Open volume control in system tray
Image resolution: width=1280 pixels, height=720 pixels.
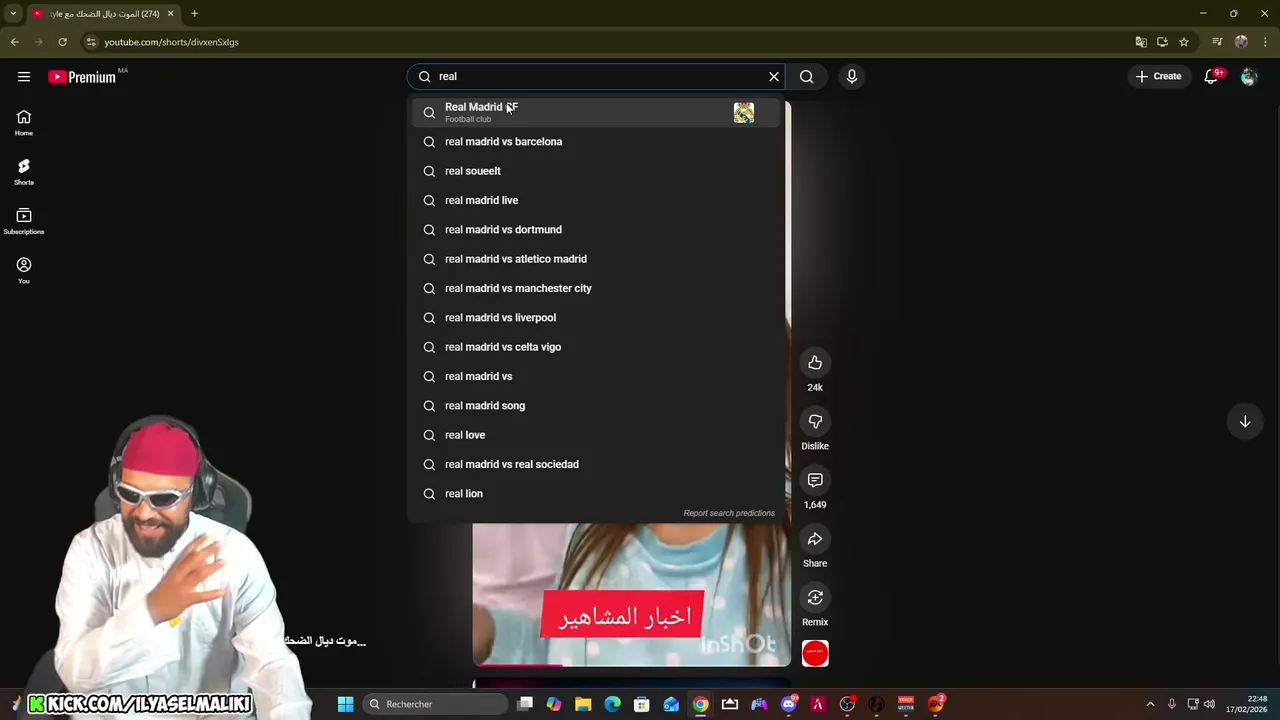pyautogui.click(x=1210, y=704)
